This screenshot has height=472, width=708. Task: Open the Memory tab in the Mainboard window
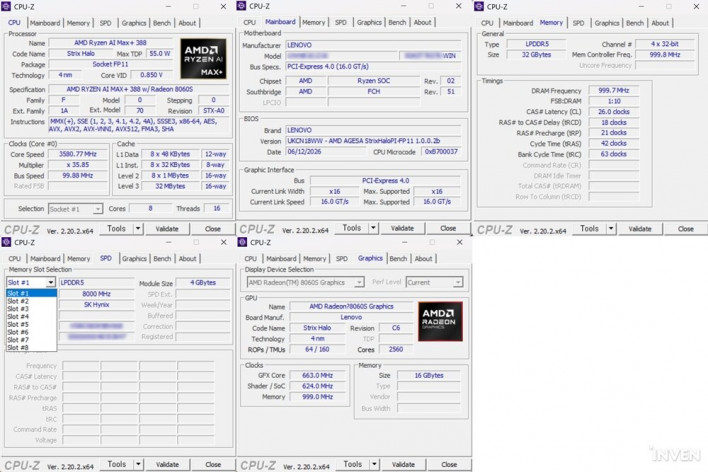314,22
